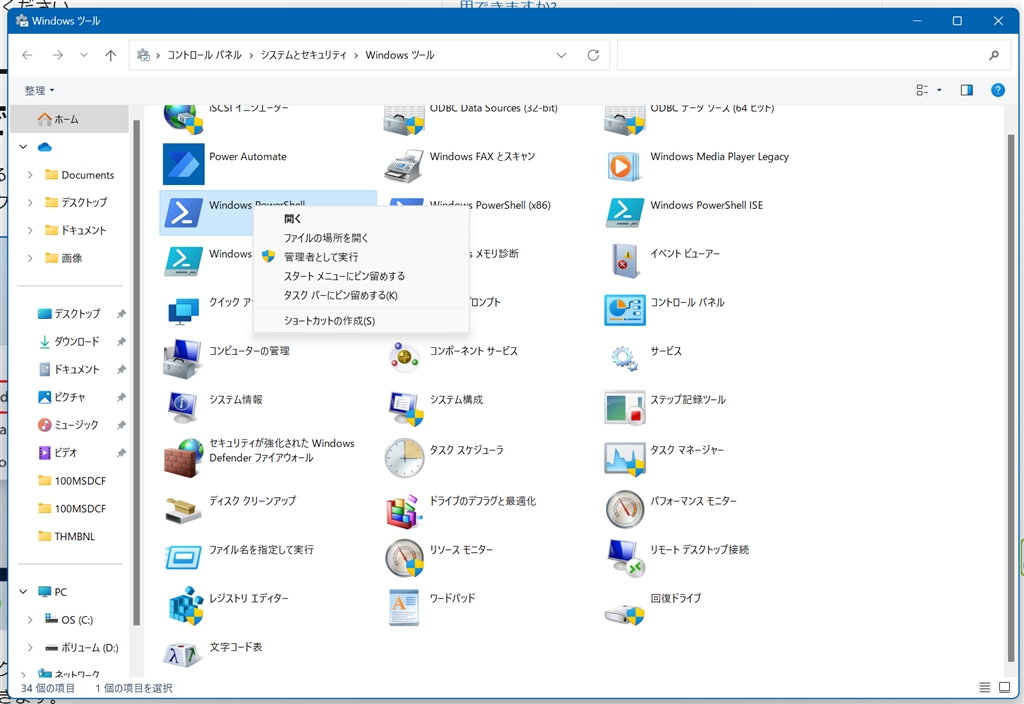Select the リモート デスクトップ接続 icon
This screenshot has height=704, width=1024.
point(624,558)
